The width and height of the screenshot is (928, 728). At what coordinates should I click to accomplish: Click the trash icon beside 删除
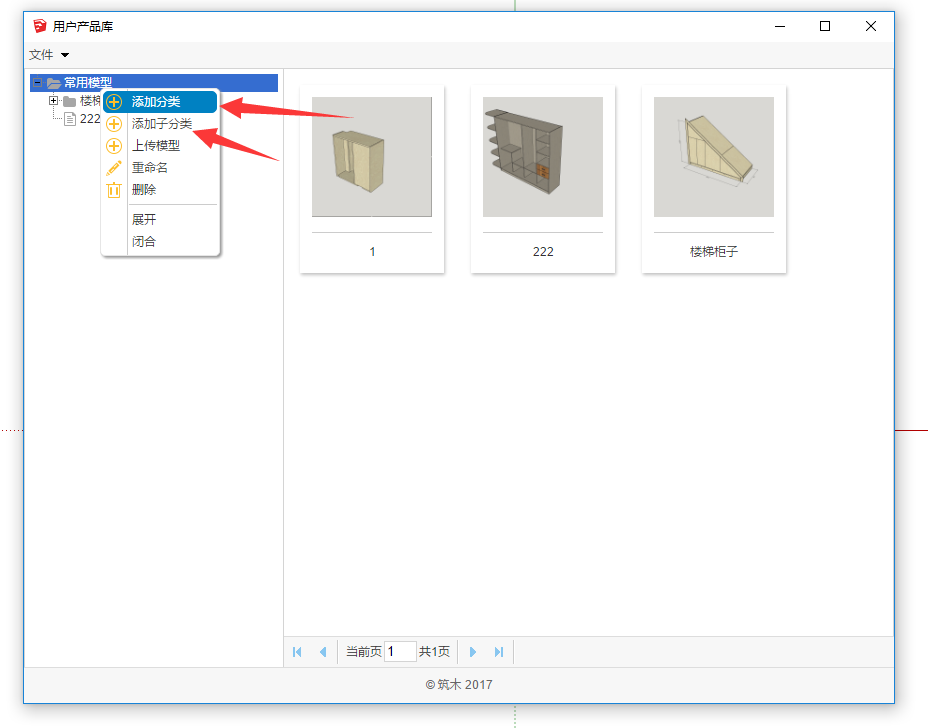click(x=114, y=190)
